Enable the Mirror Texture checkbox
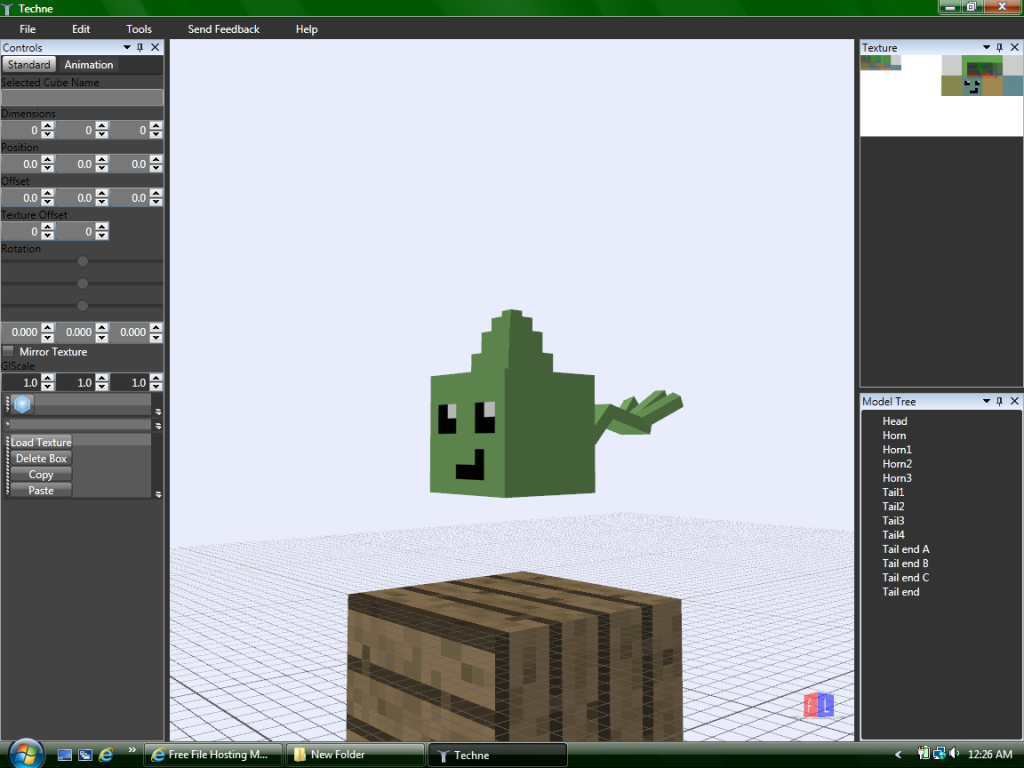The image size is (1024, 768). (x=8, y=351)
